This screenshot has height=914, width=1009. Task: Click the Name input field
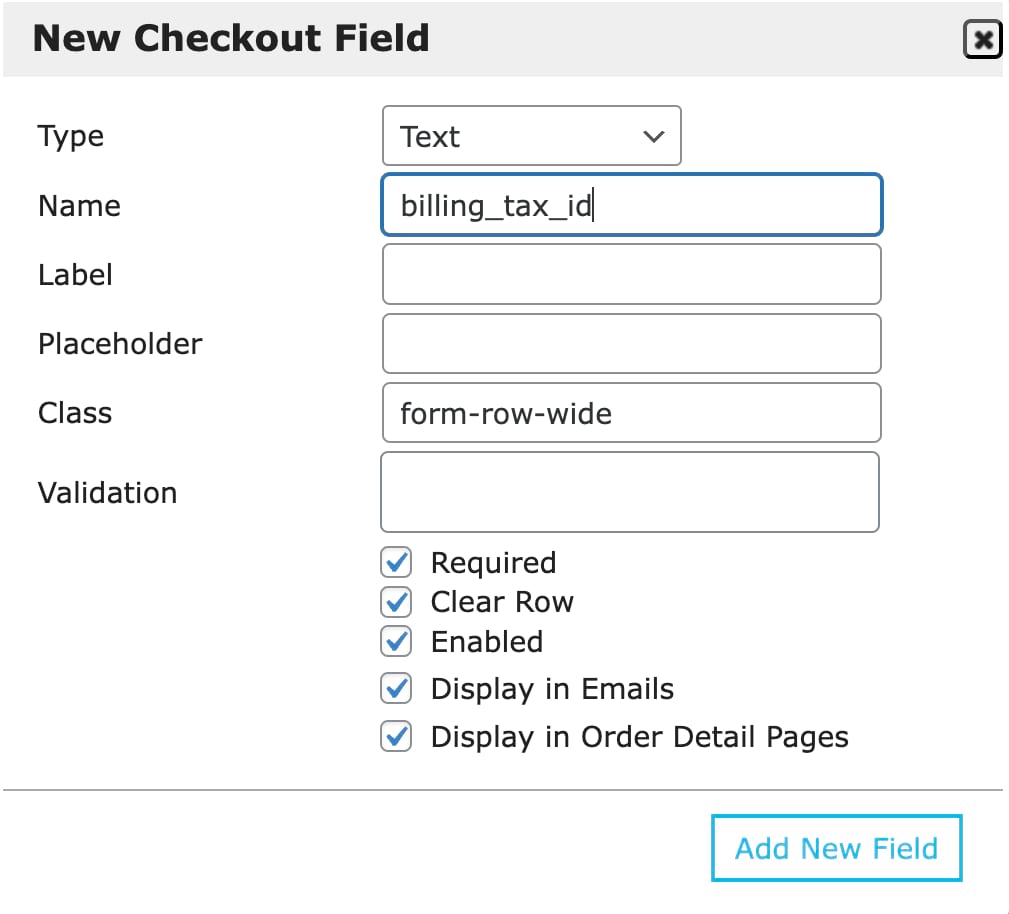[x=631, y=204]
